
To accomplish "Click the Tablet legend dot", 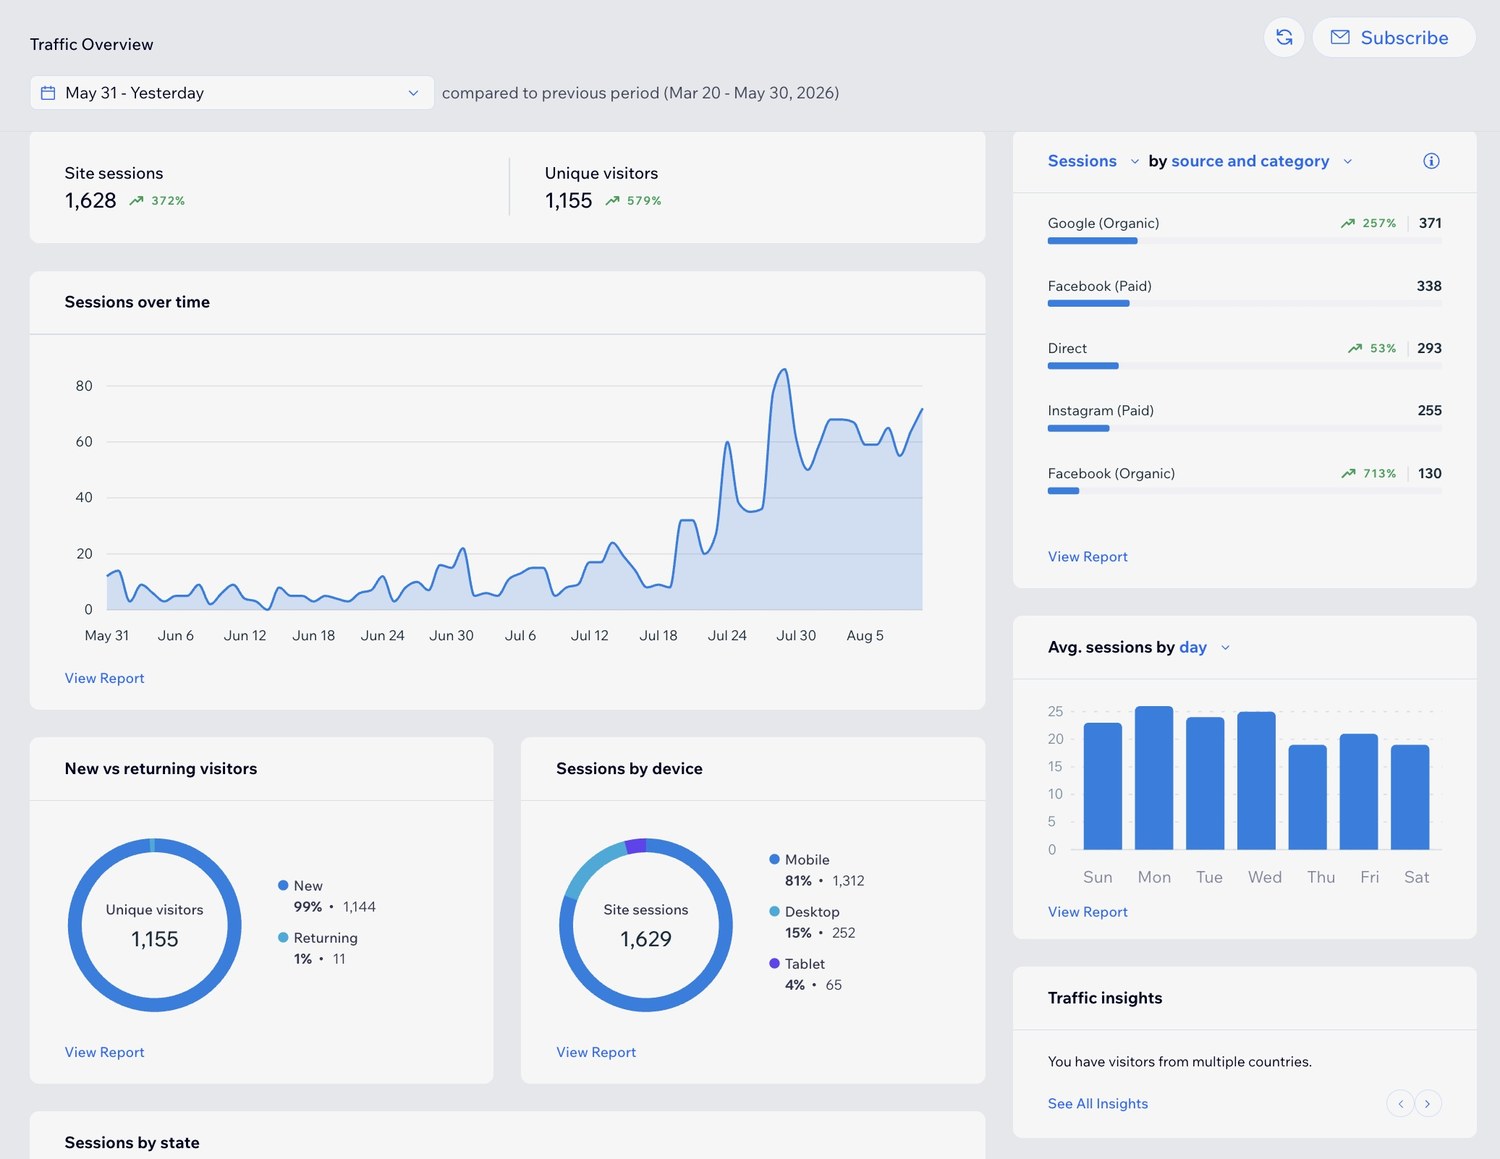I will coord(774,963).
